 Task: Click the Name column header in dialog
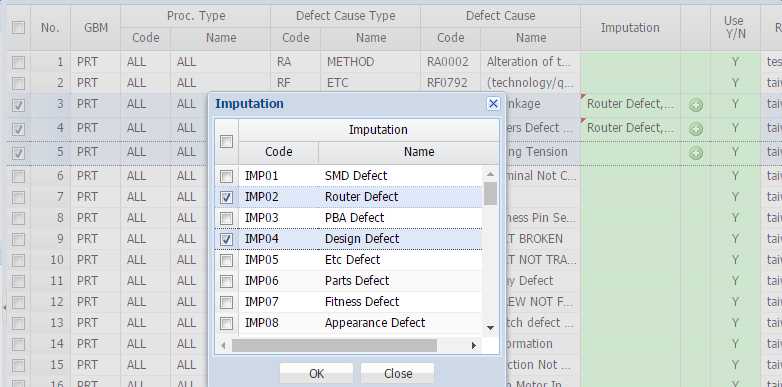(x=418, y=152)
